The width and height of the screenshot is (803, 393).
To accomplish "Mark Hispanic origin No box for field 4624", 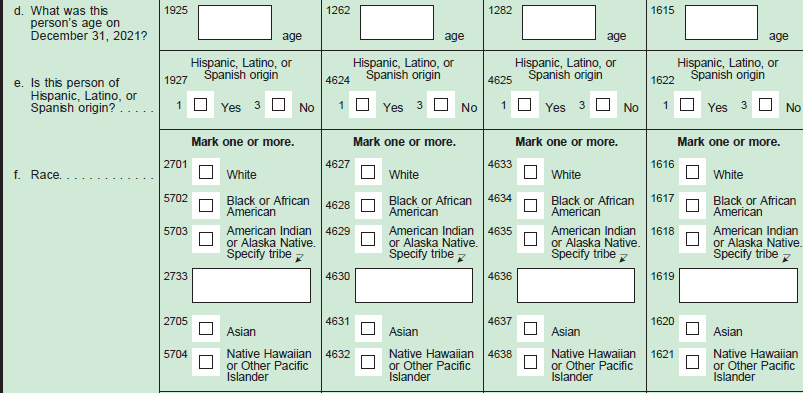I will point(440,105).
